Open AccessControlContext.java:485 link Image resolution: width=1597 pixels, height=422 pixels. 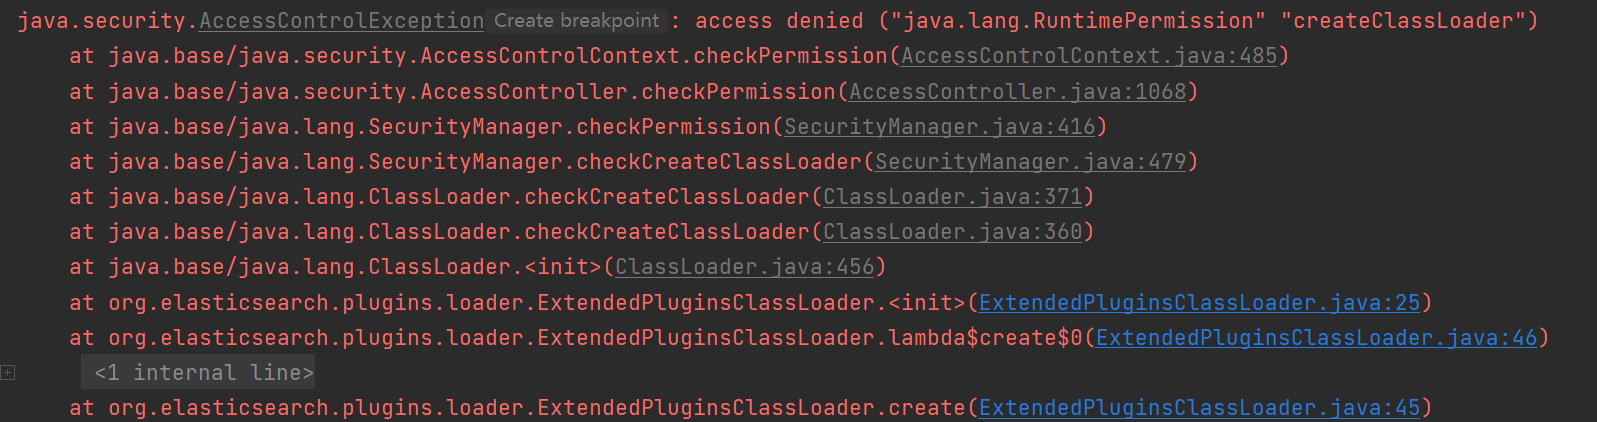(1089, 56)
